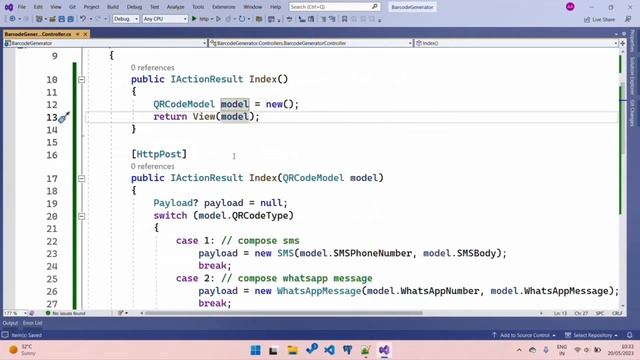This screenshot has width=640, height=360.
Task: Show hidden system tray icons
Action: (519, 350)
